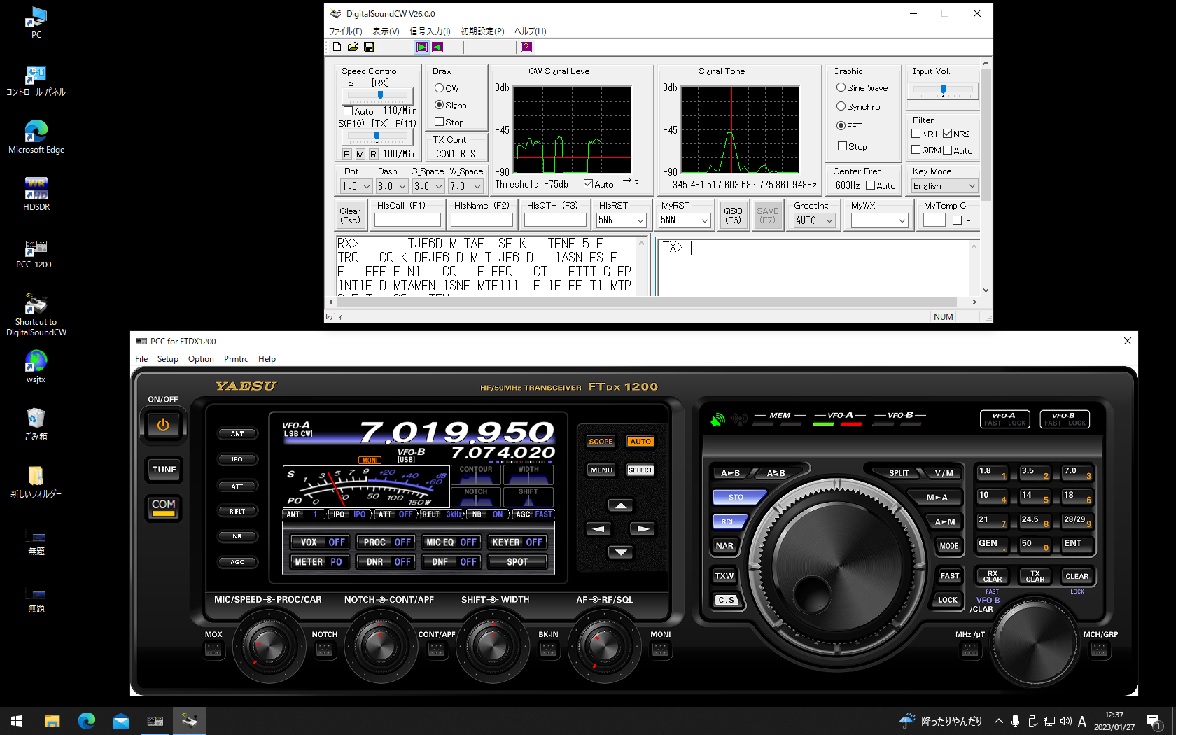Click the green speaker icon on the radio

(x=717, y=419)
